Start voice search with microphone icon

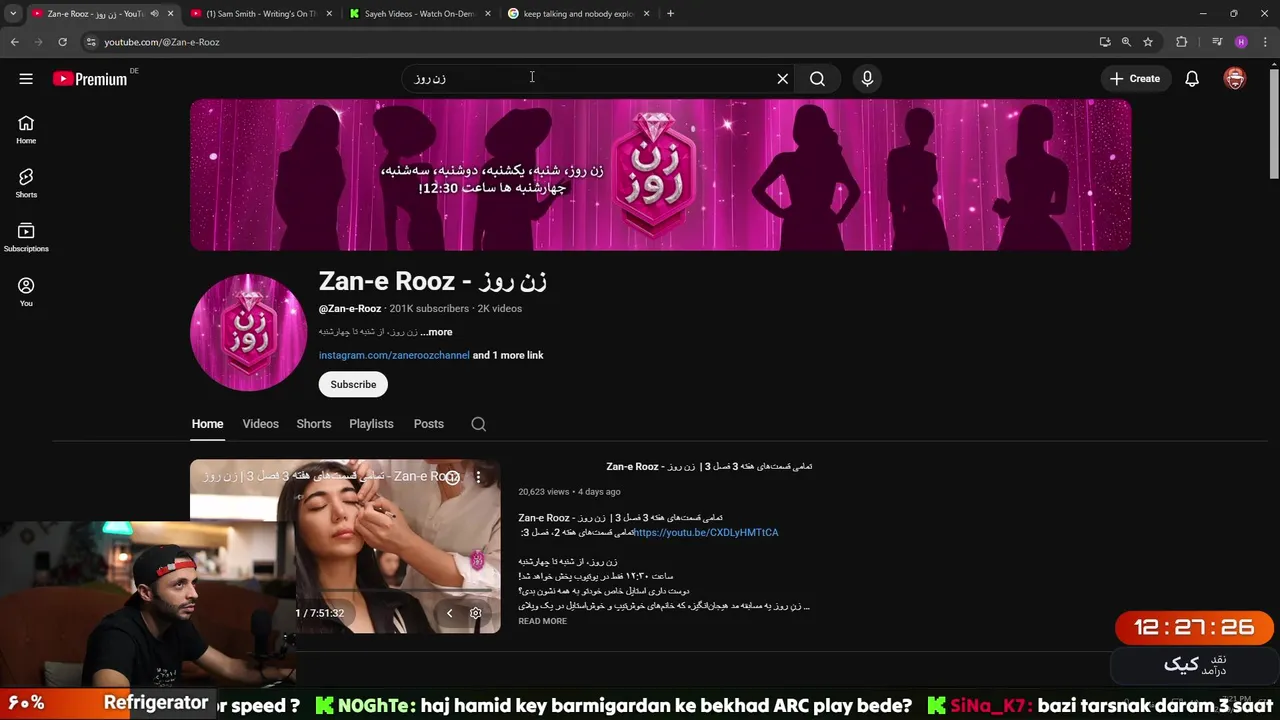867,79
